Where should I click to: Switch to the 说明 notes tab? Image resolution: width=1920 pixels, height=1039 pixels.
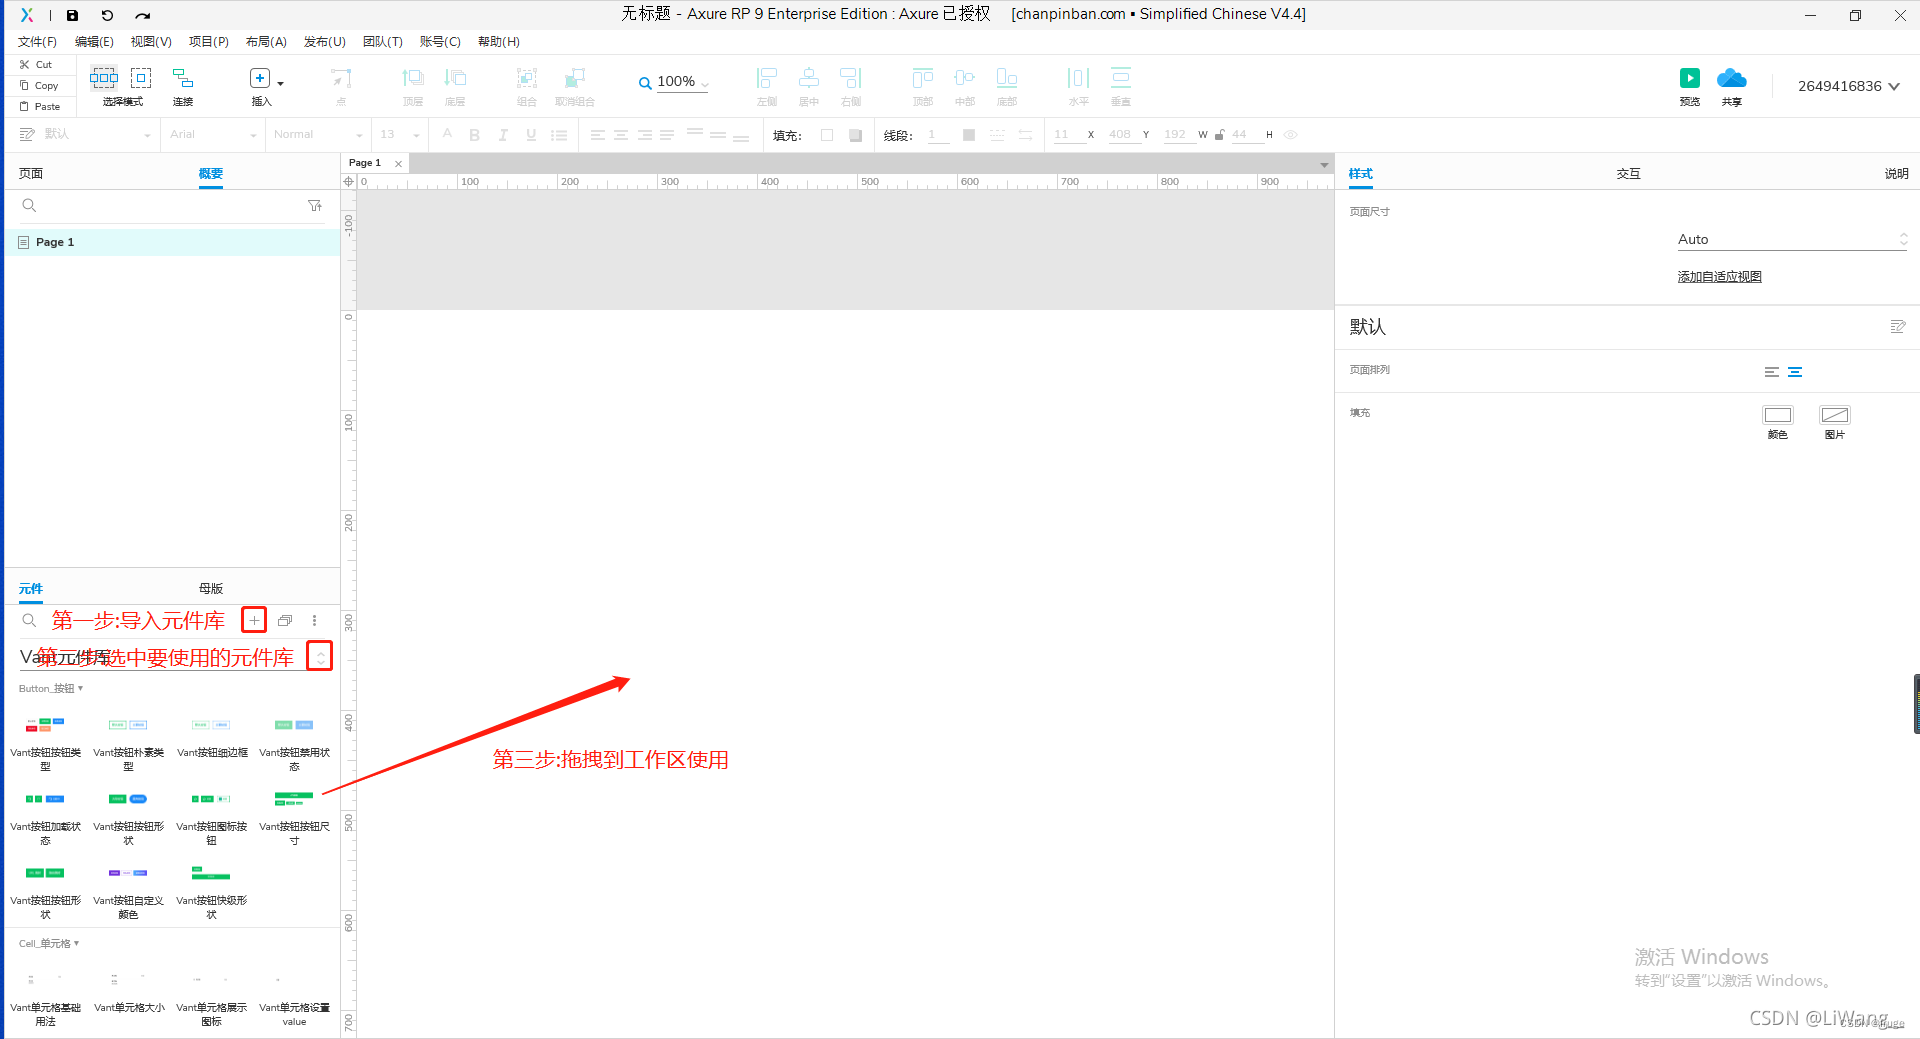click(1896, 173)
